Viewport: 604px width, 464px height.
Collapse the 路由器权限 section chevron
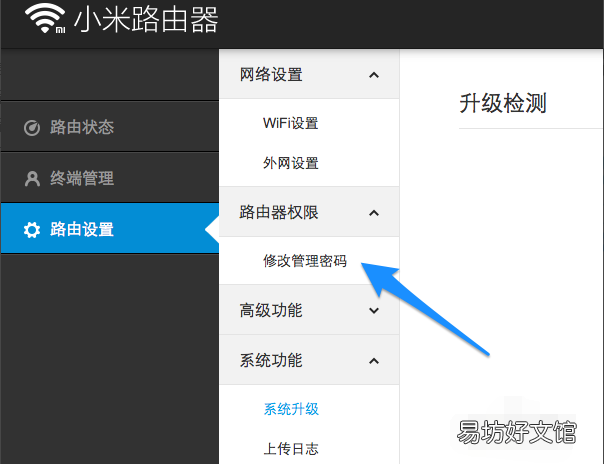374,213
